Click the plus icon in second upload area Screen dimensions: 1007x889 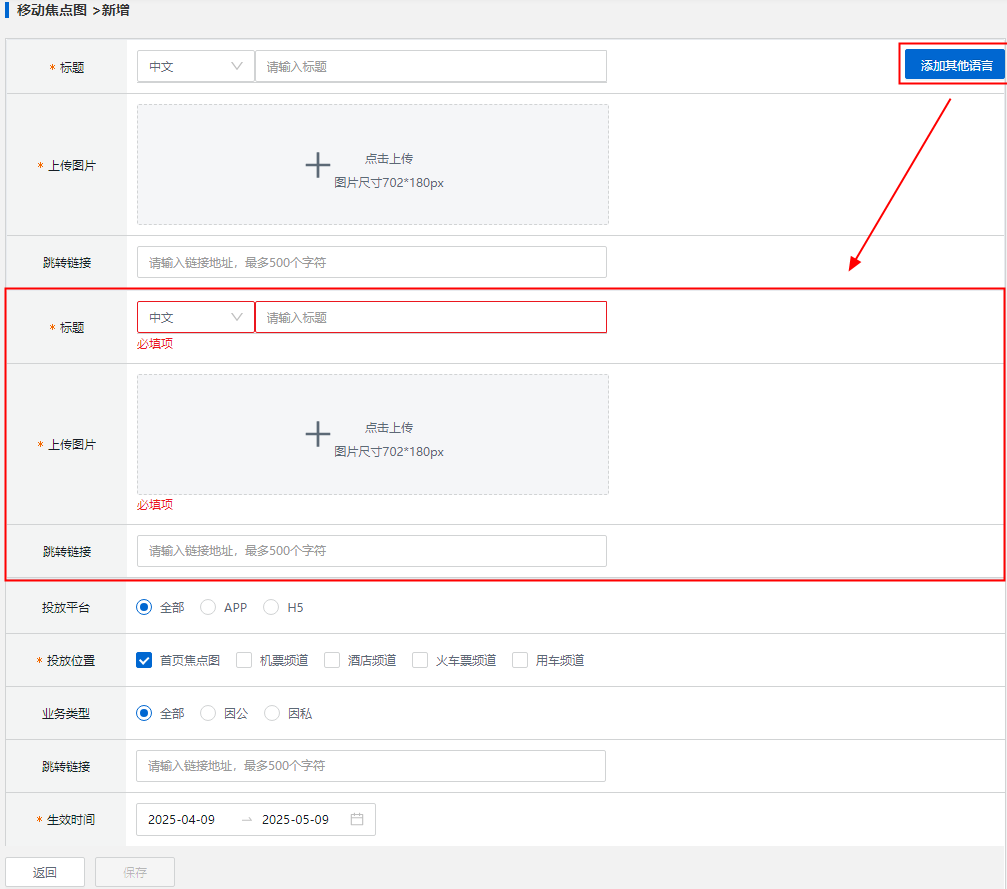pyautogui.click(x=317, y=434)
